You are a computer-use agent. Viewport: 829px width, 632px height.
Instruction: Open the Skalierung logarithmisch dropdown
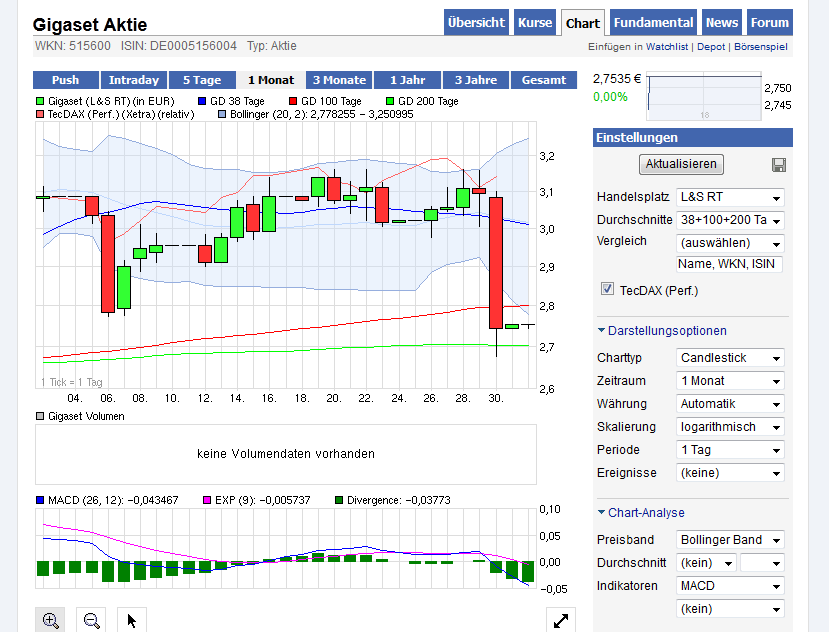730,427
